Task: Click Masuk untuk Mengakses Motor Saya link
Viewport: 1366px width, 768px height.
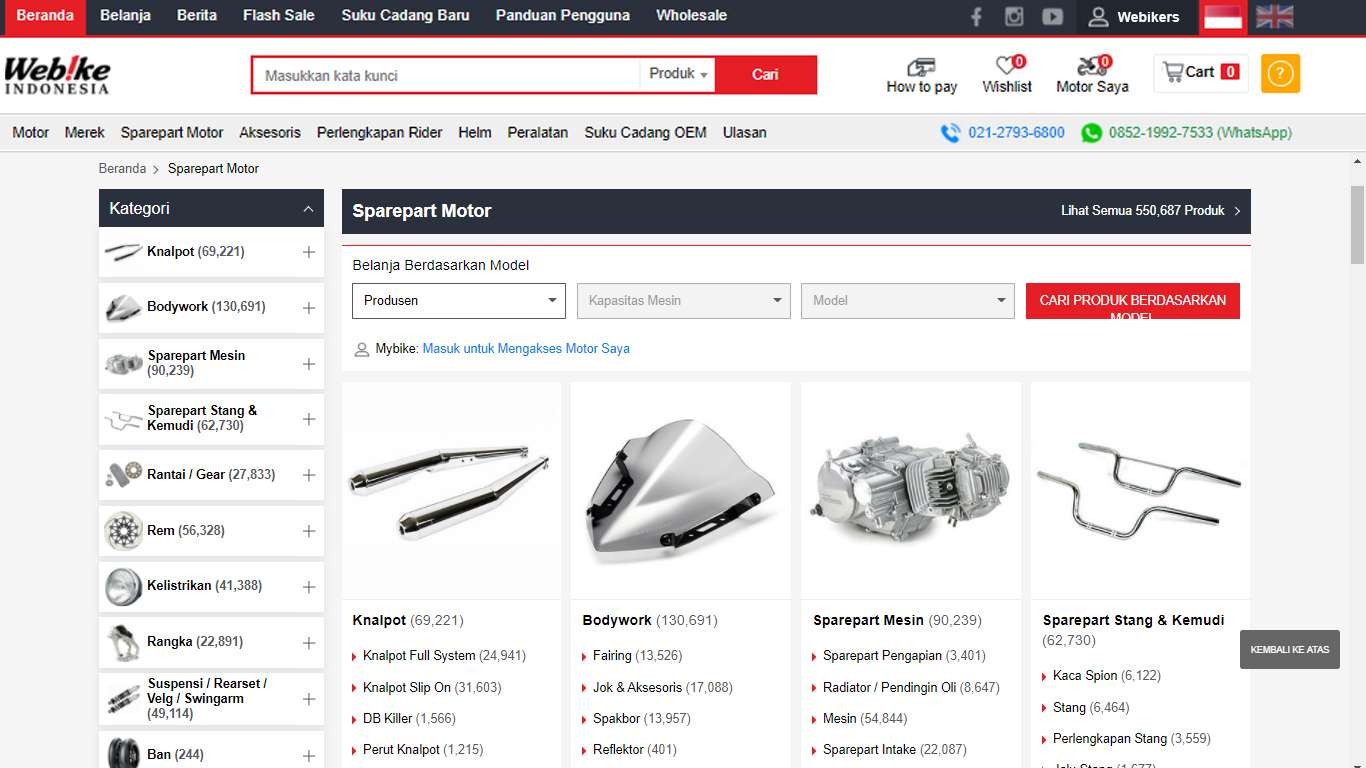Action: pyautogui.click(x=526, y=349)
